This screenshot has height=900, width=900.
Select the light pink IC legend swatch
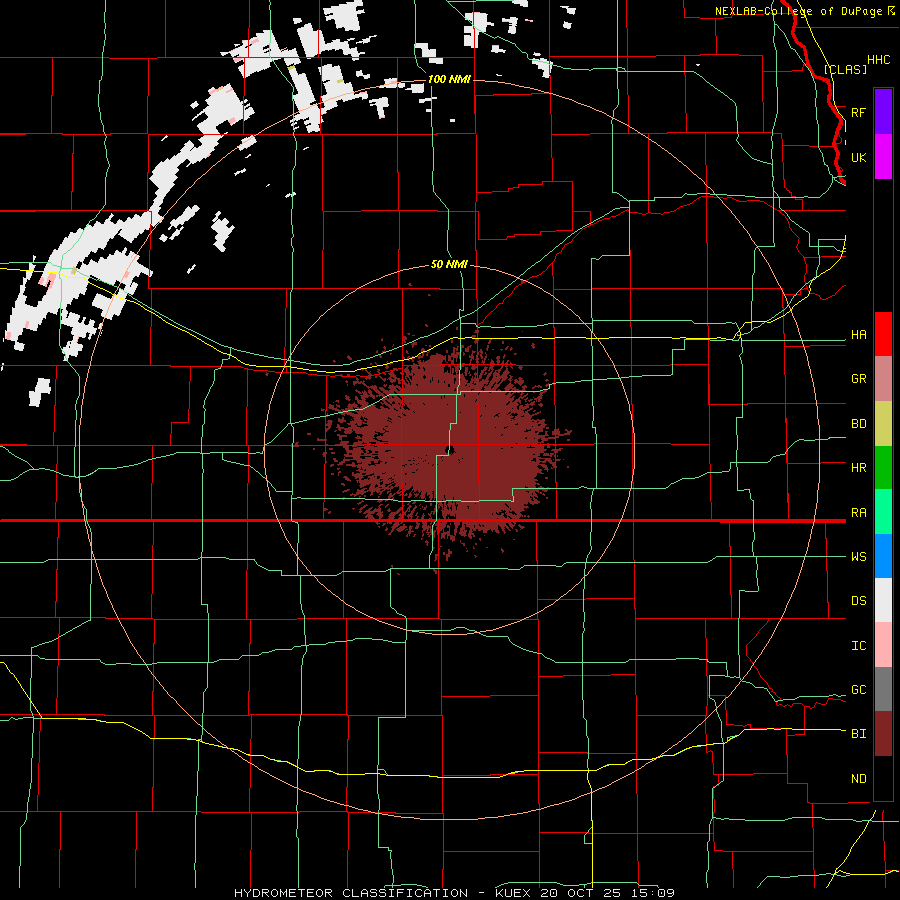click(x=883, y=645)
